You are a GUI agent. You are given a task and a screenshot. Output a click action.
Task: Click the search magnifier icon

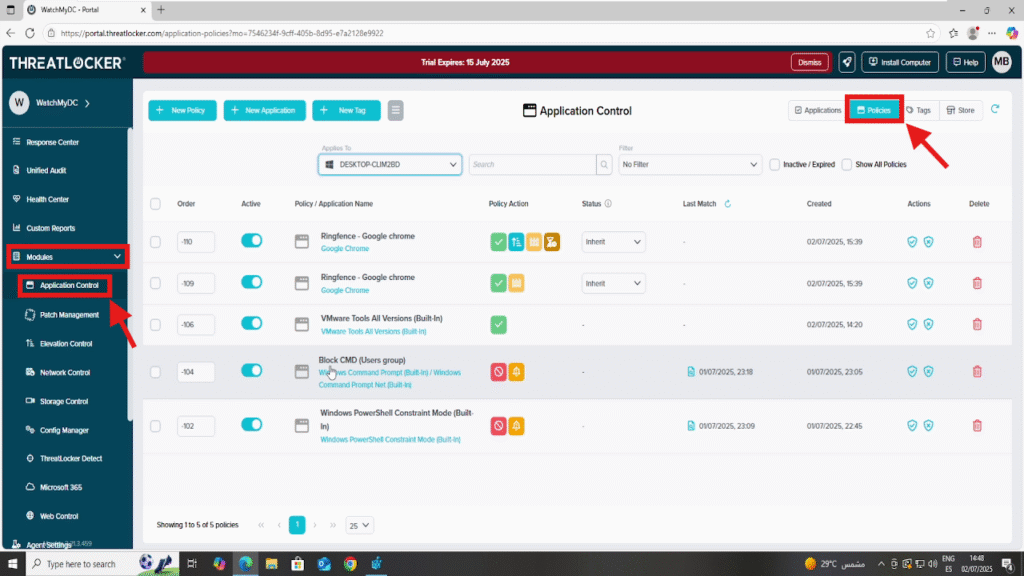pyautogui.click(x=604, y=165)
